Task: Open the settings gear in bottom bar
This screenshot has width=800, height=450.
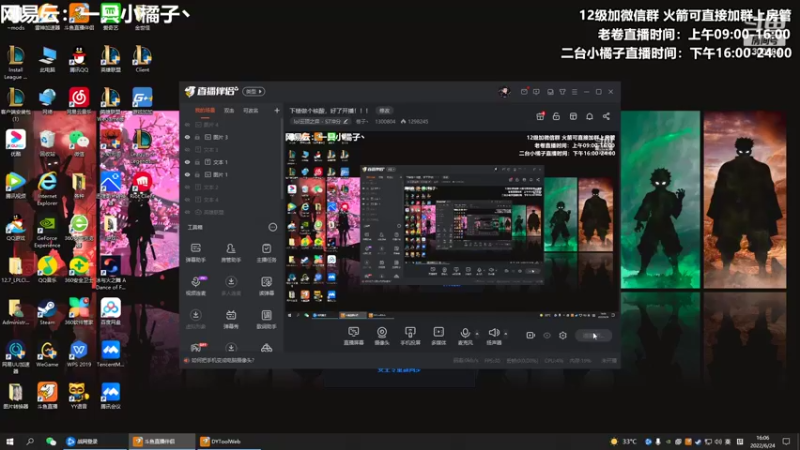Action: [563, 335]
